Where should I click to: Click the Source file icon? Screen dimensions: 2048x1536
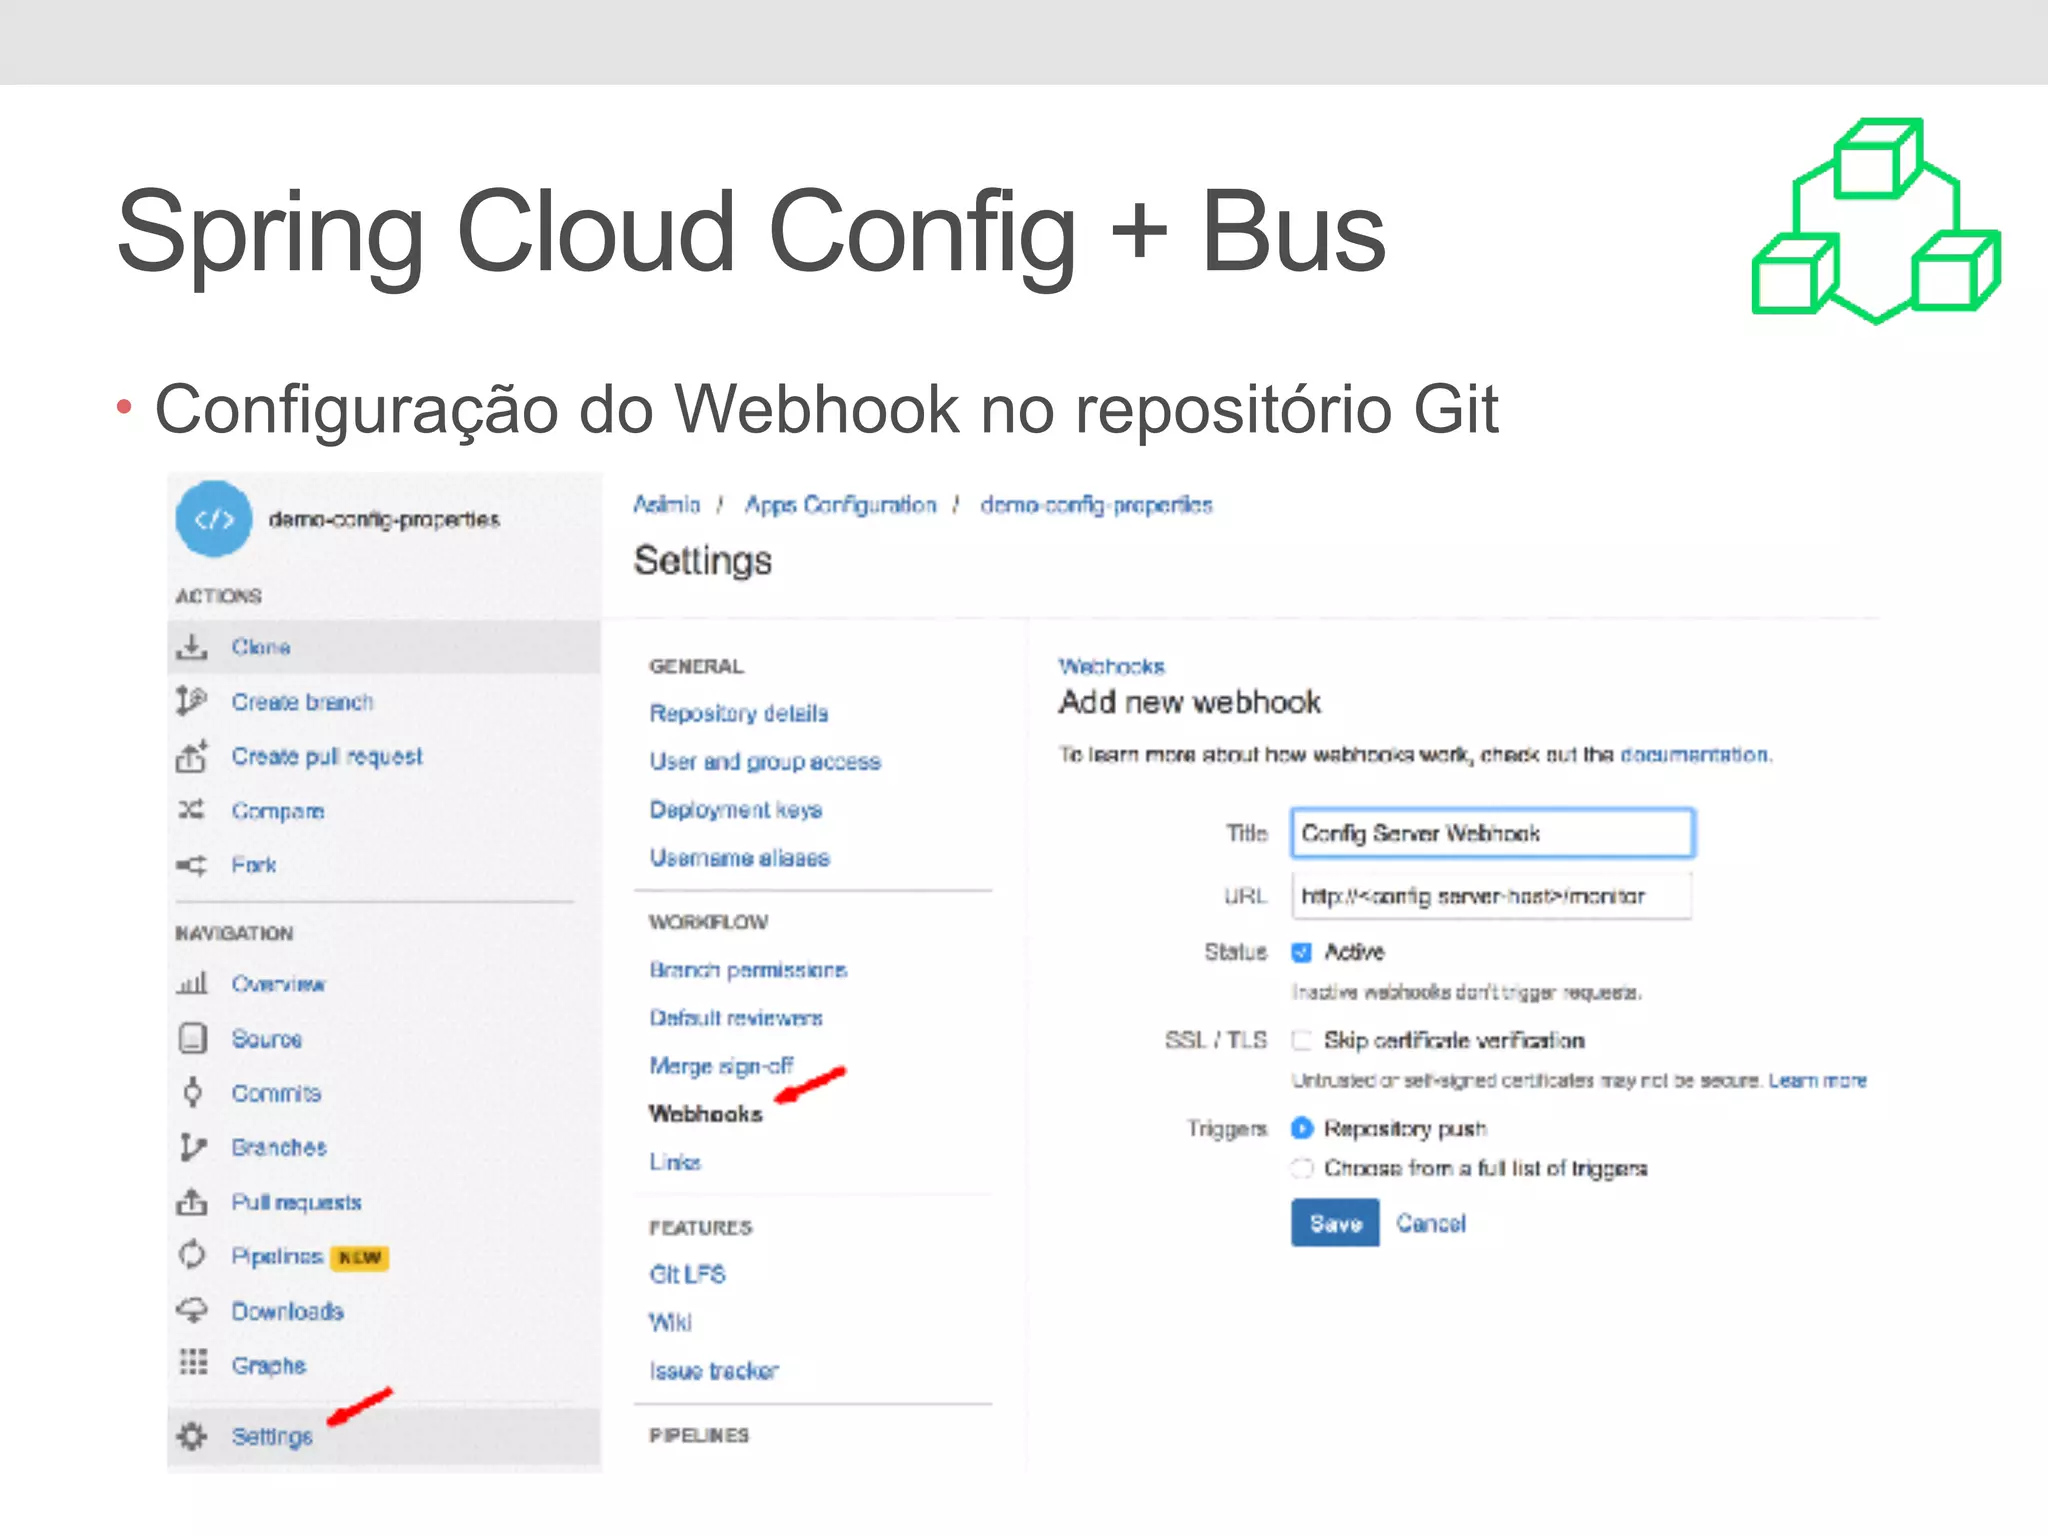pyautogui.click(x=192, y=1038)
